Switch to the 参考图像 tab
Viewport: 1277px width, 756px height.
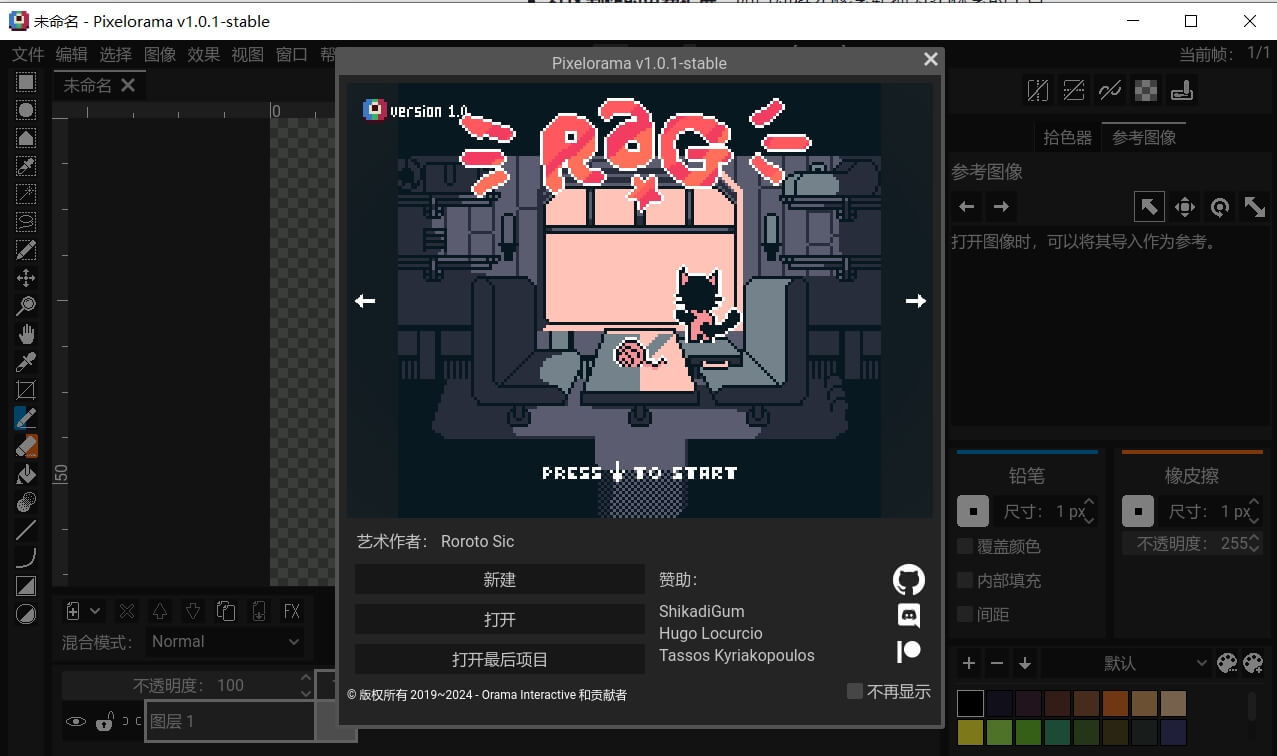[1144, 138]
